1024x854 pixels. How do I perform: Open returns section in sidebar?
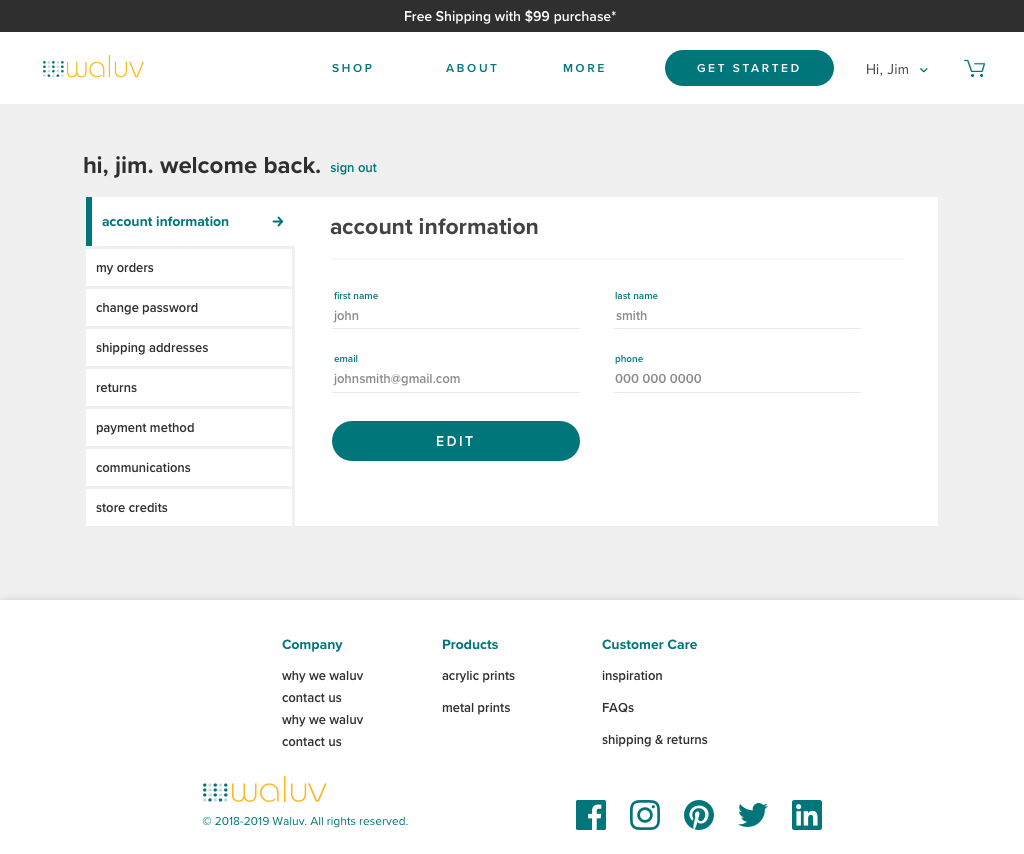[189, 388]
